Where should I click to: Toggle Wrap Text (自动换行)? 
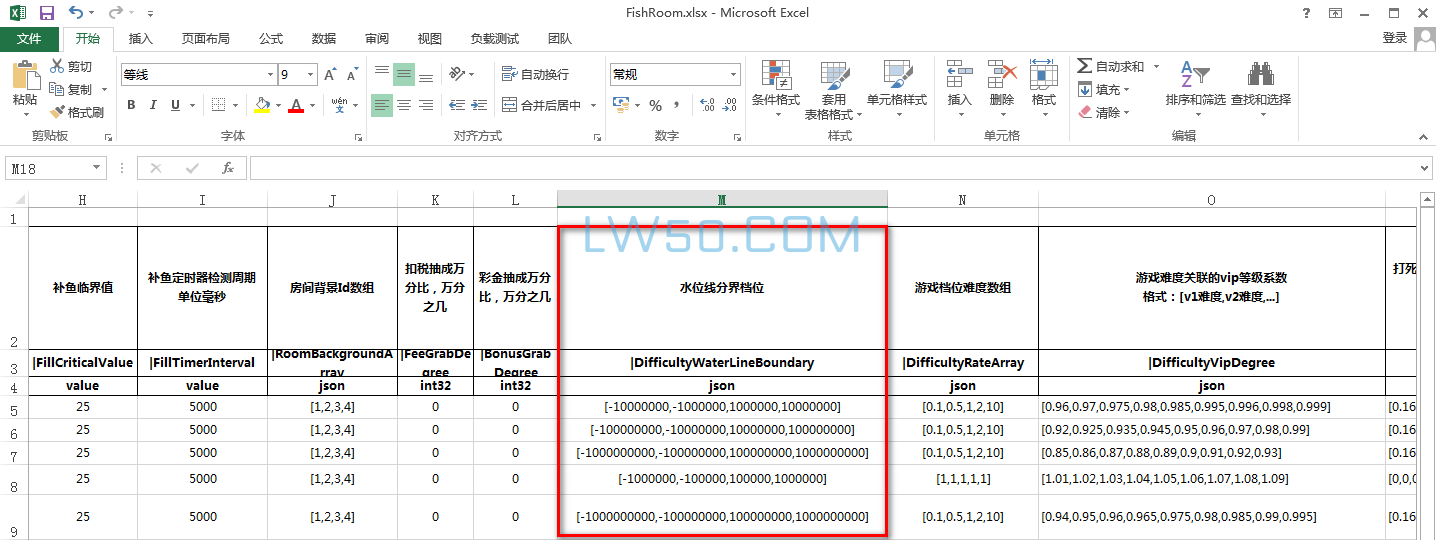tap(536, 74)
